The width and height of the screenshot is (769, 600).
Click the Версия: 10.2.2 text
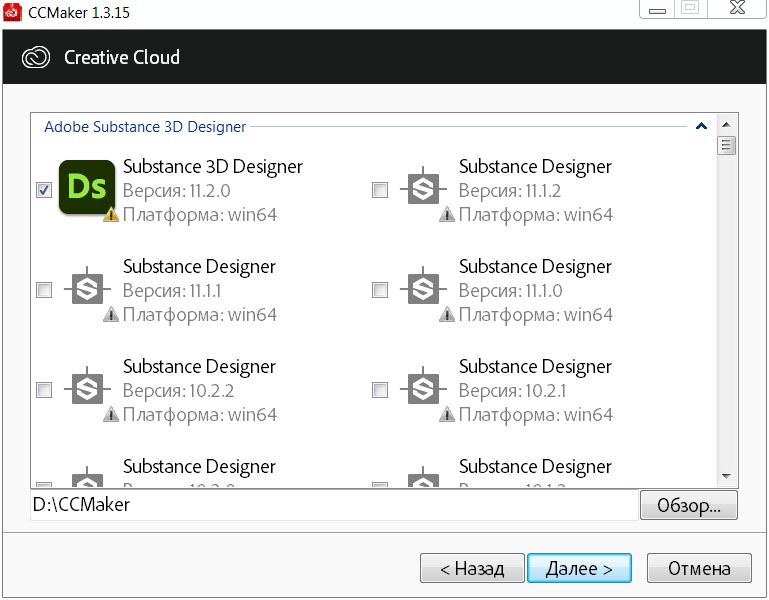pyautogui.click(x=179, y=391)
